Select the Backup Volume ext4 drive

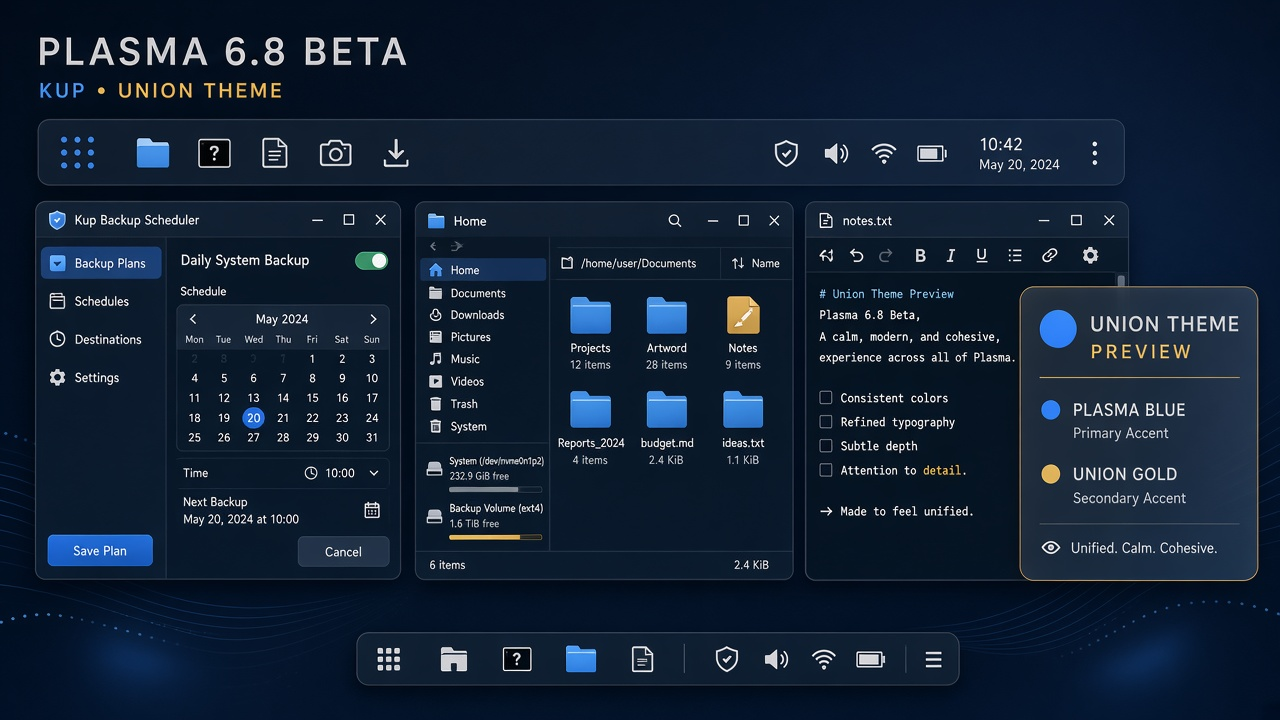484,520
